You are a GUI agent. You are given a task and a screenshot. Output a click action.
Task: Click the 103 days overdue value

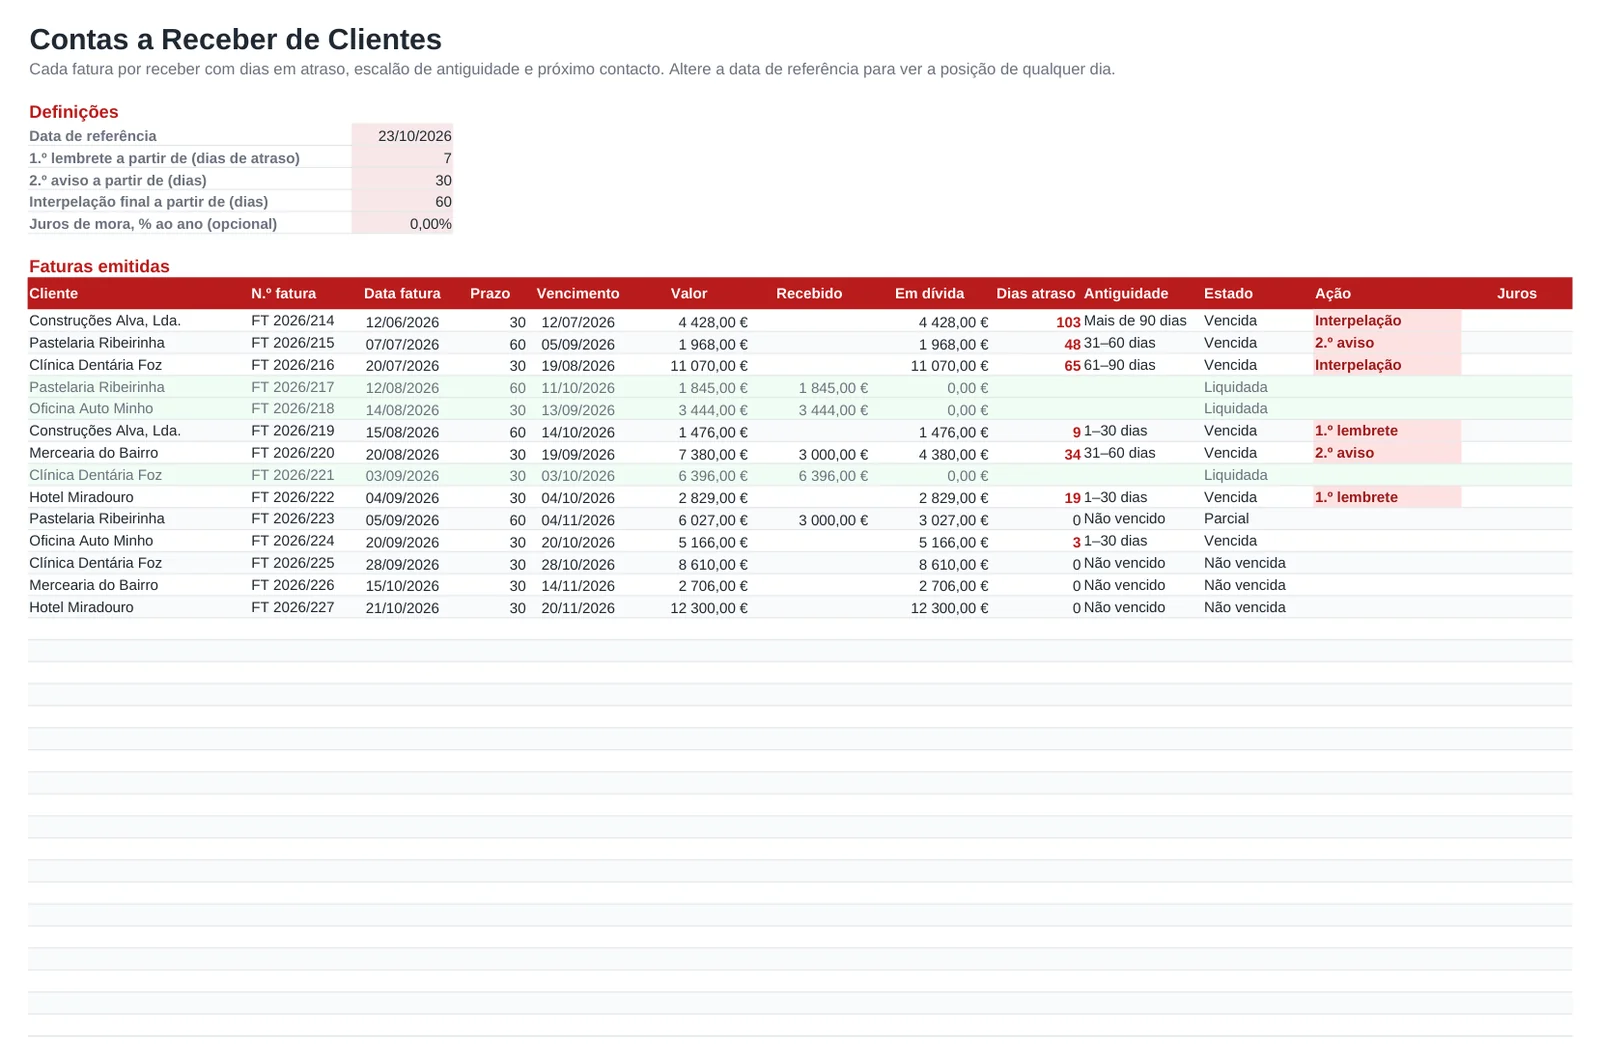point(1068,322)
